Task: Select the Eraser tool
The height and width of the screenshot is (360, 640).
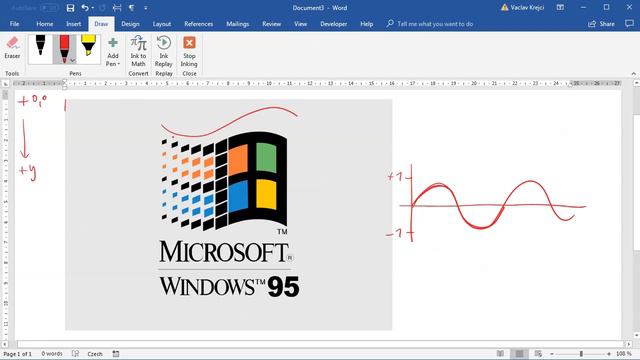Action: pyautogui.click(x=12, y=48)
